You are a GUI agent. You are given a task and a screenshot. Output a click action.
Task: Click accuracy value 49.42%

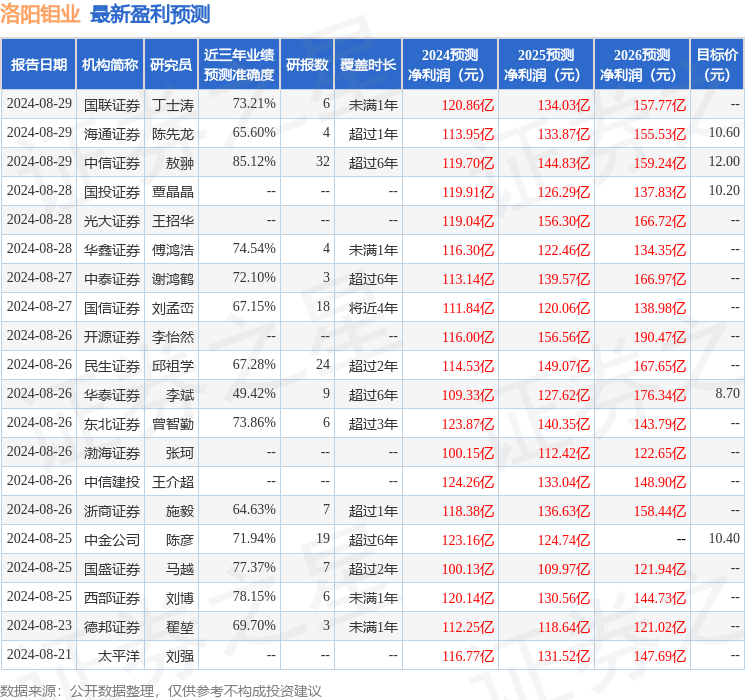point(254,393)
